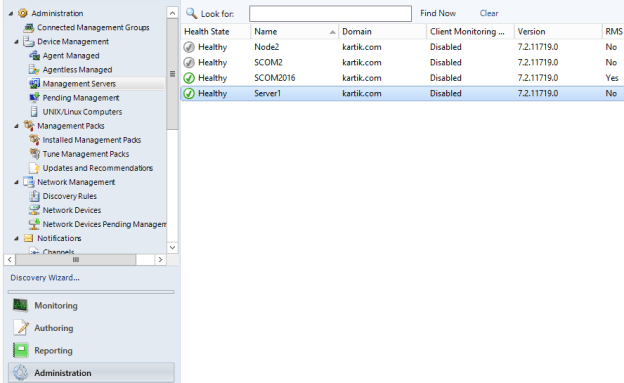The image size is (624, 383).
Task: Click the Tune Management Packs icon
Action: click(x=35, y=154)
